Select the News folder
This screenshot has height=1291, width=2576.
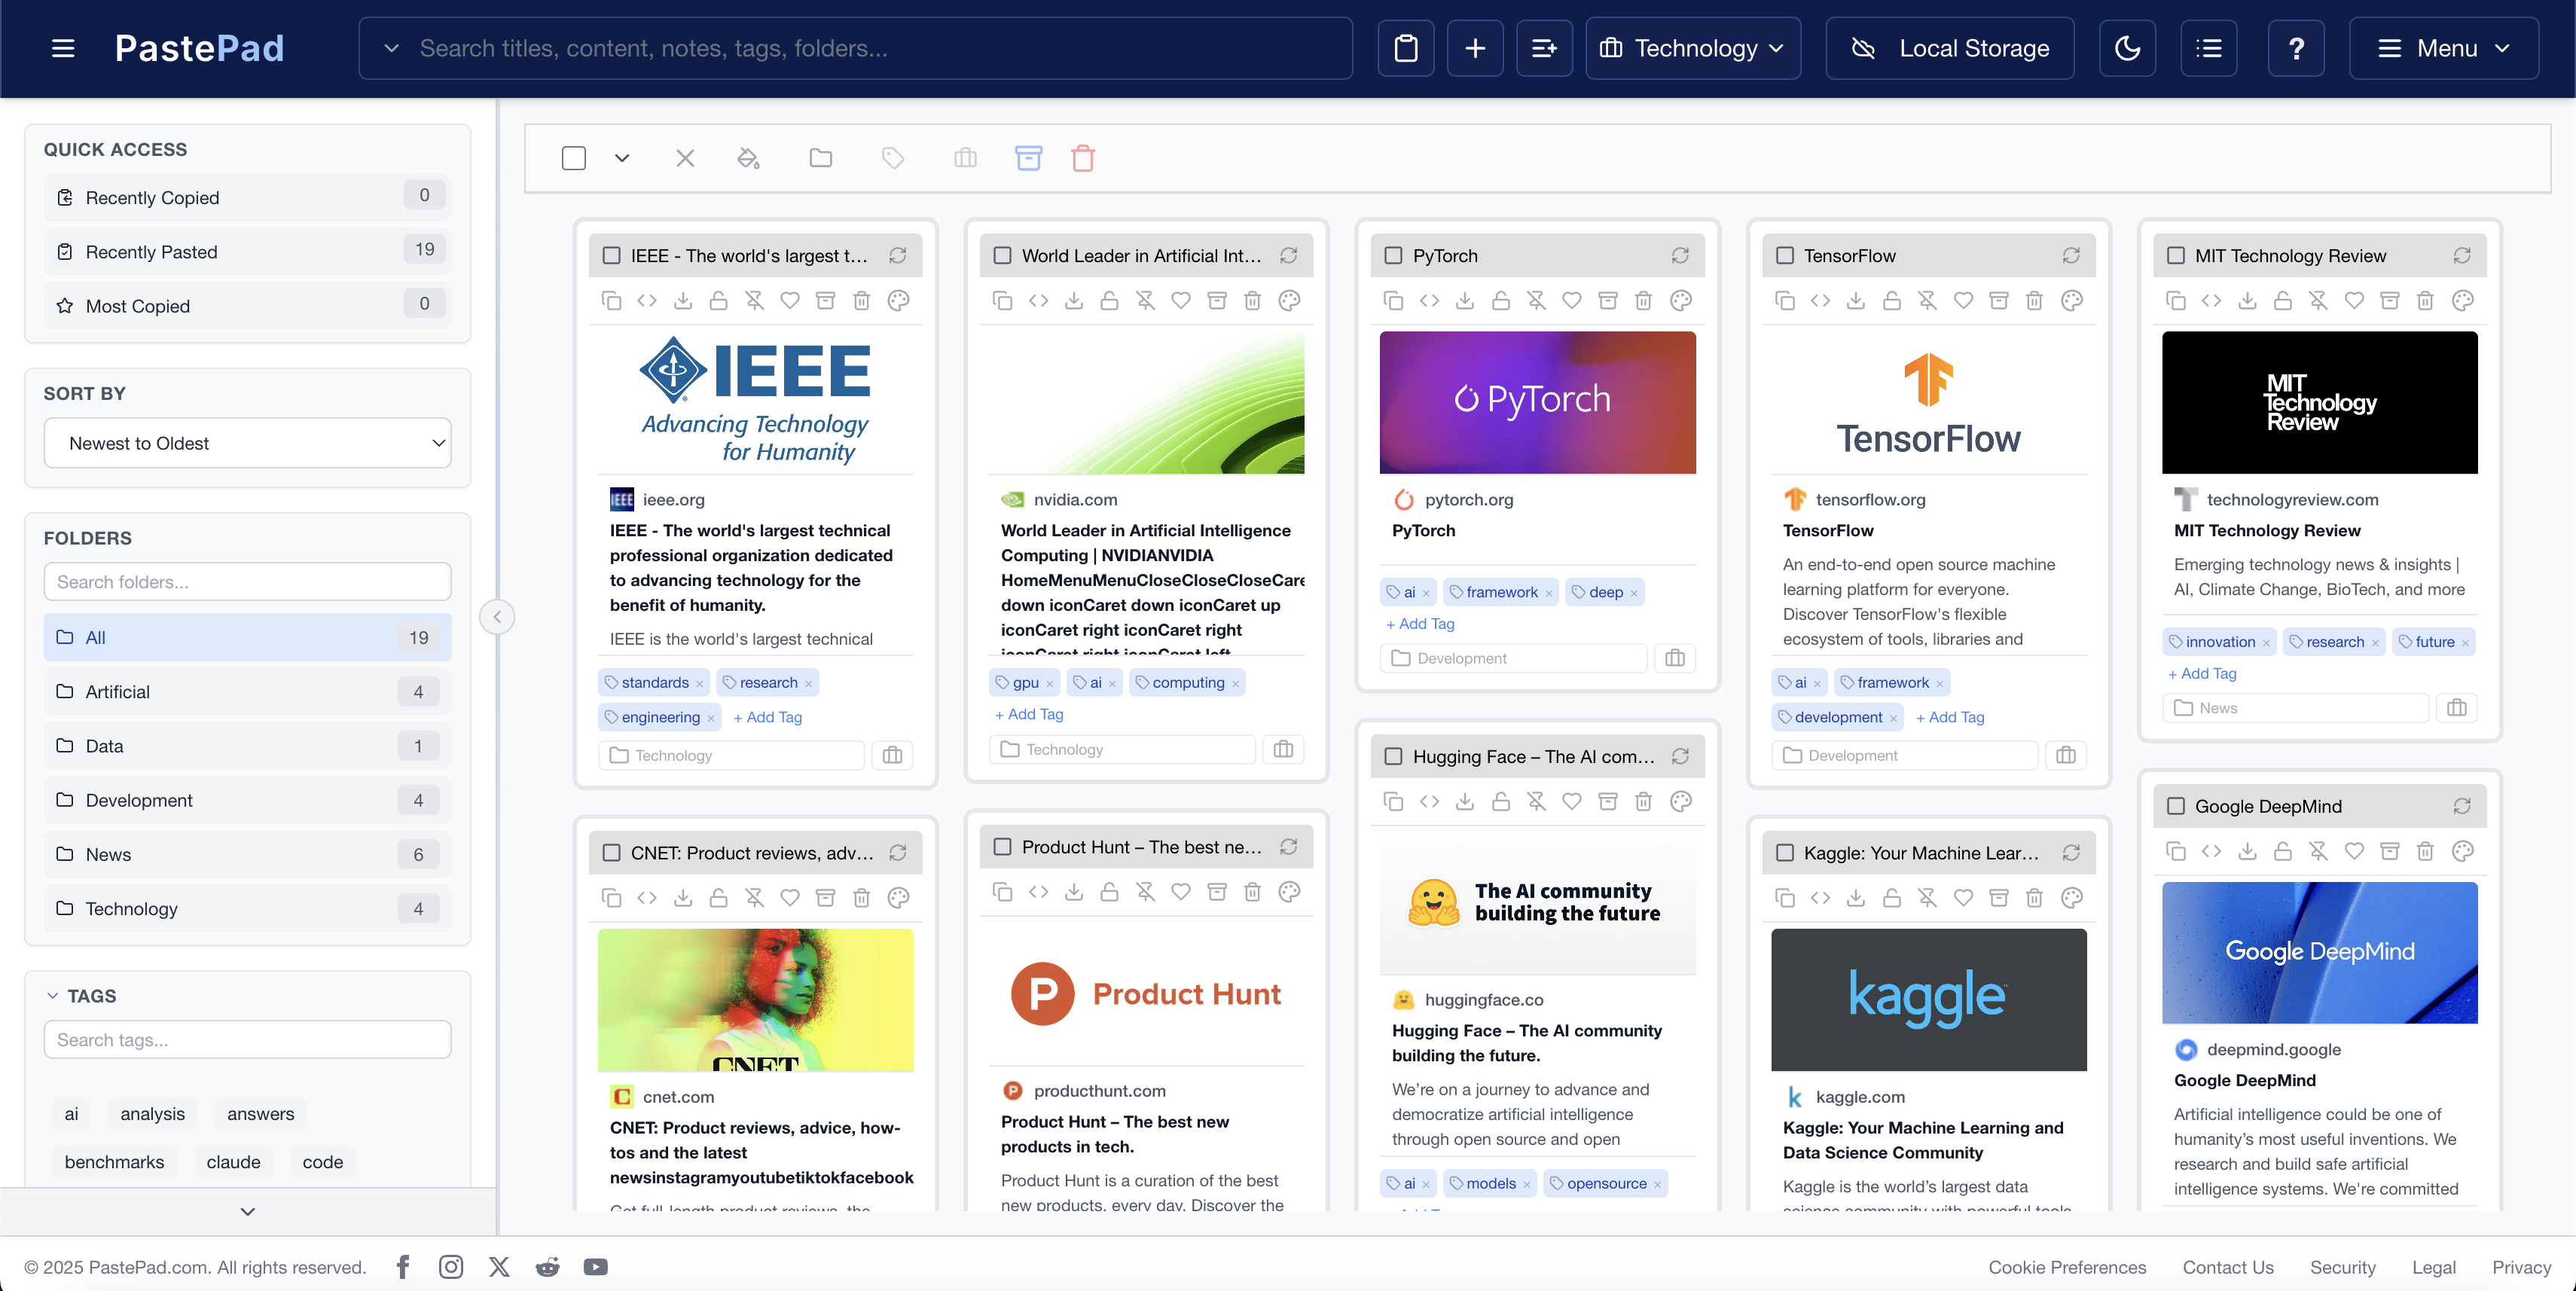[x=247, y=855]
